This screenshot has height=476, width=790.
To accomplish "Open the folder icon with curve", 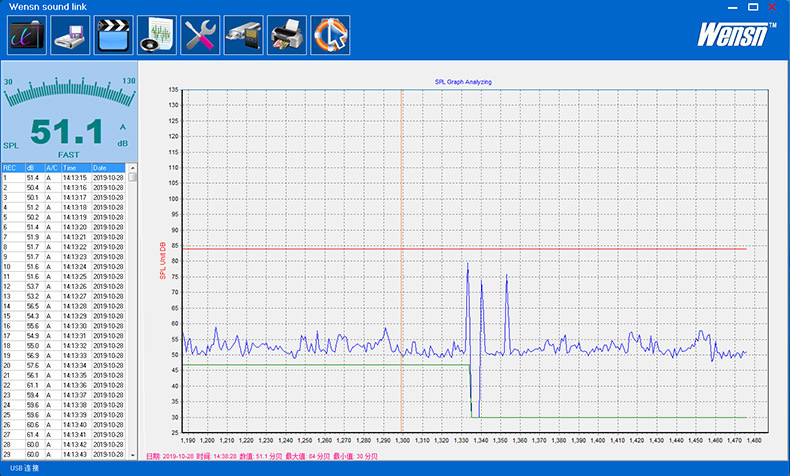I will [x=24, y=35].
